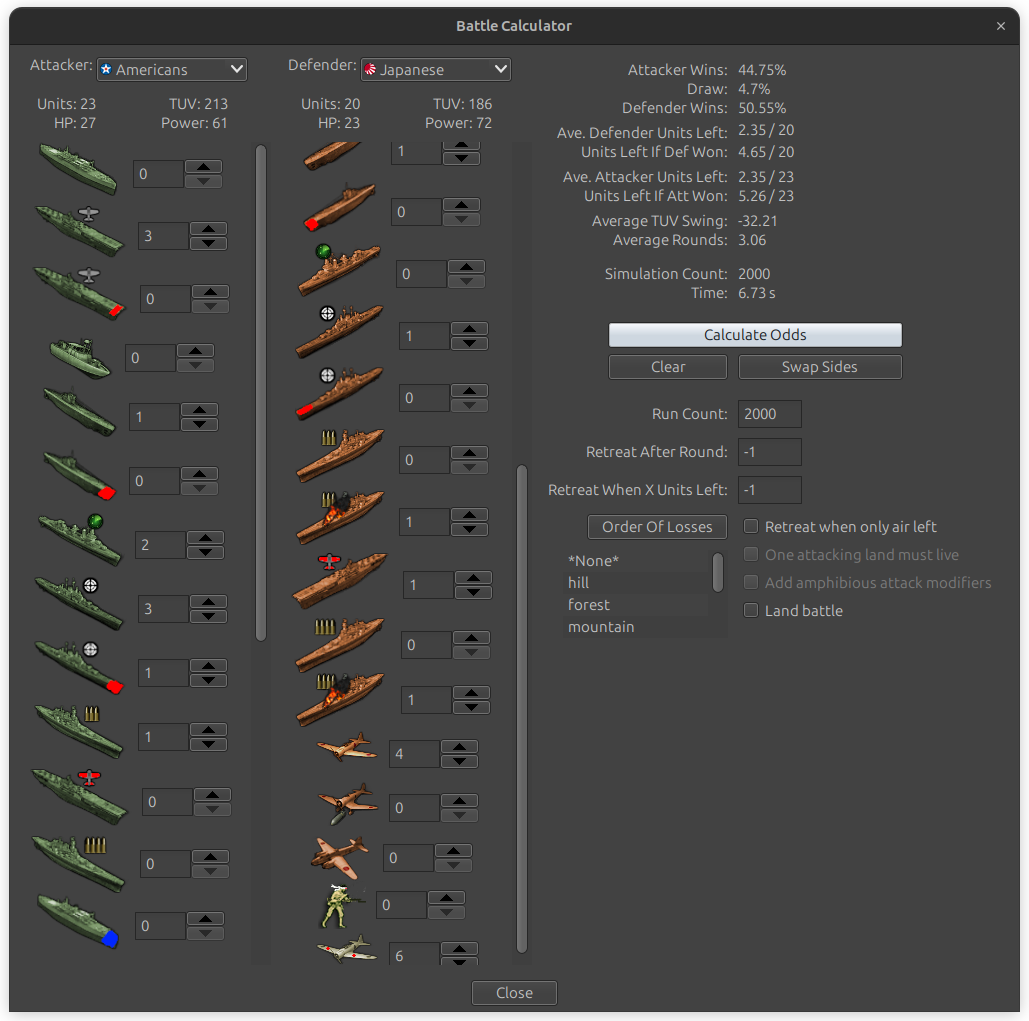
Task: Click inside the Run Count field
Action: (769, 414)
